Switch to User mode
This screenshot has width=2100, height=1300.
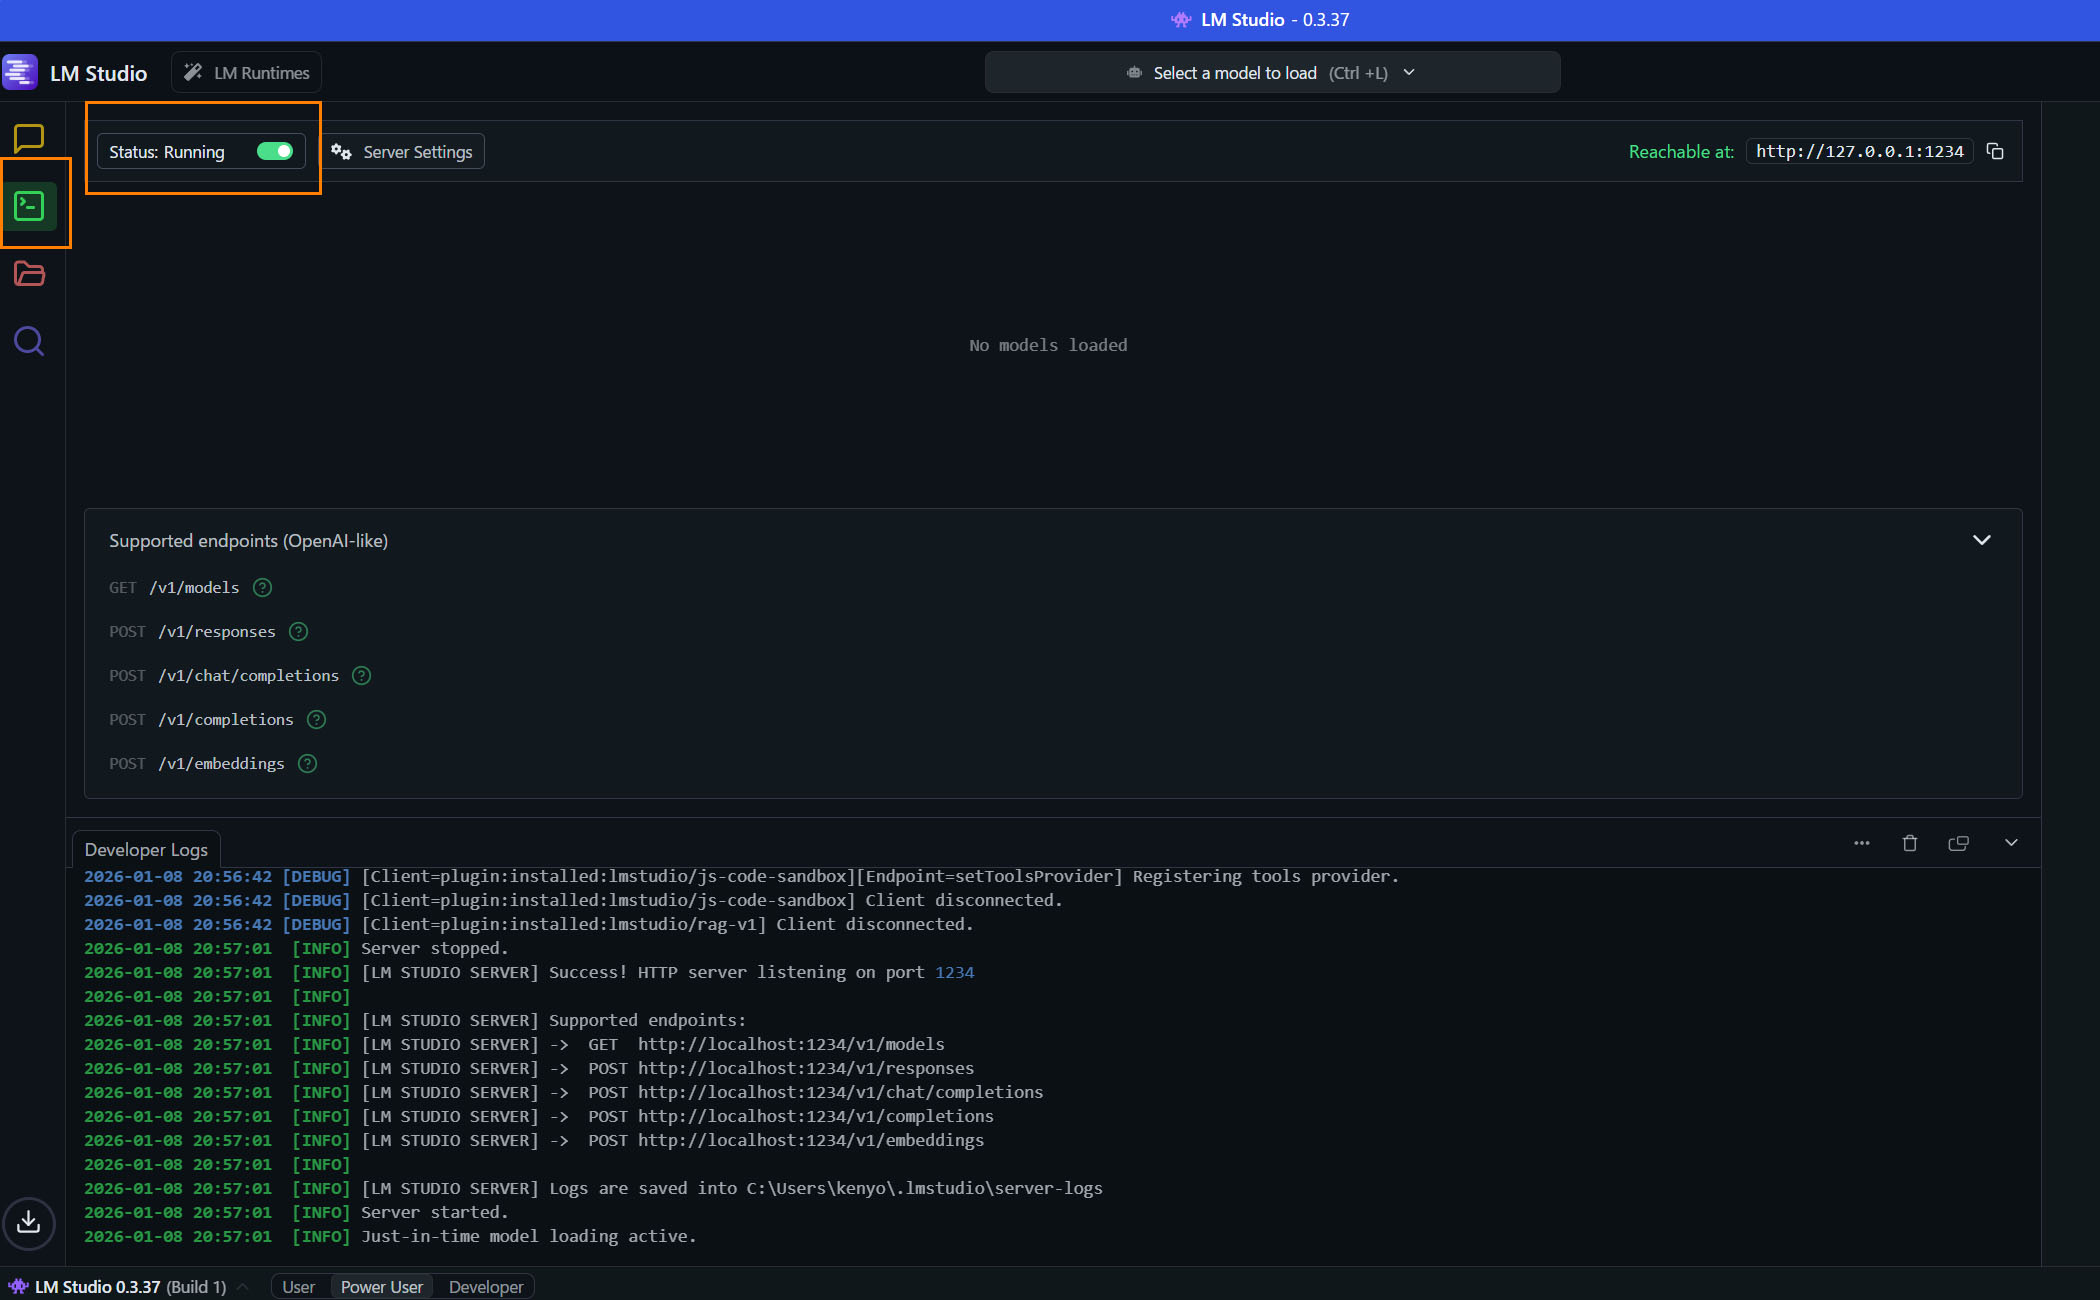tap(298, 1287)
